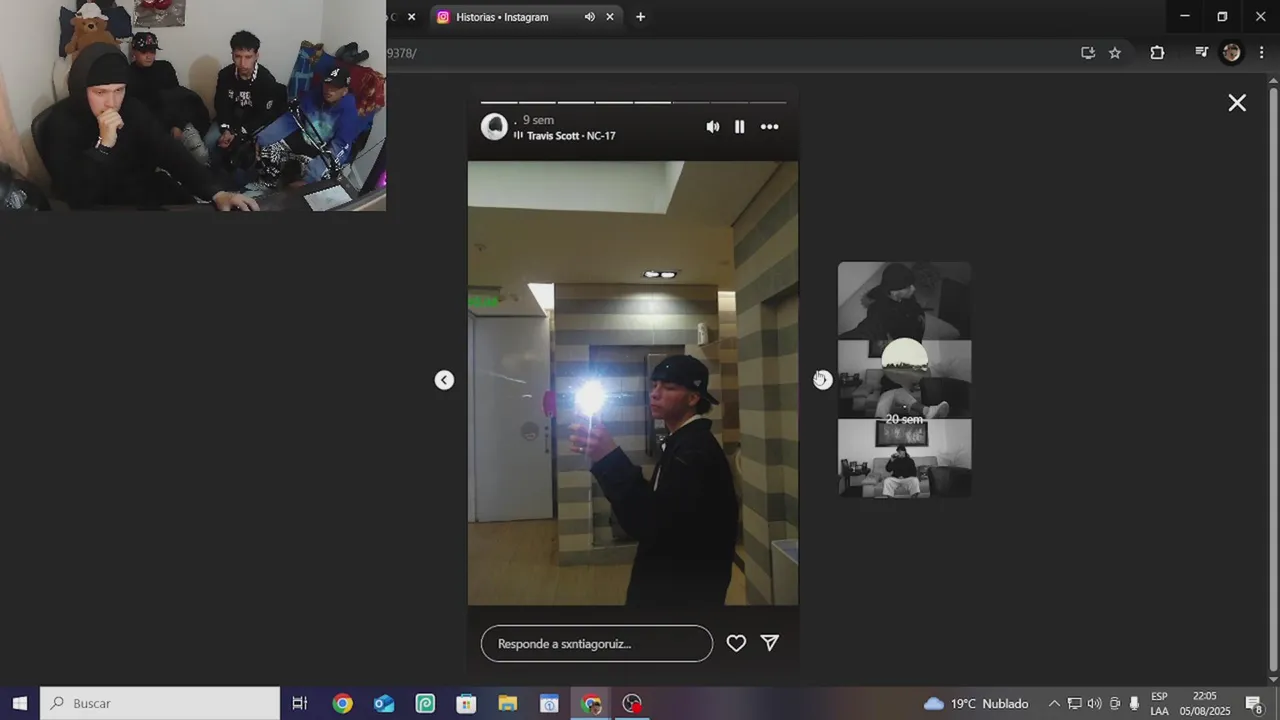
Task: Open the next user's story preview thumbnail
Action: tap(904, 379)
